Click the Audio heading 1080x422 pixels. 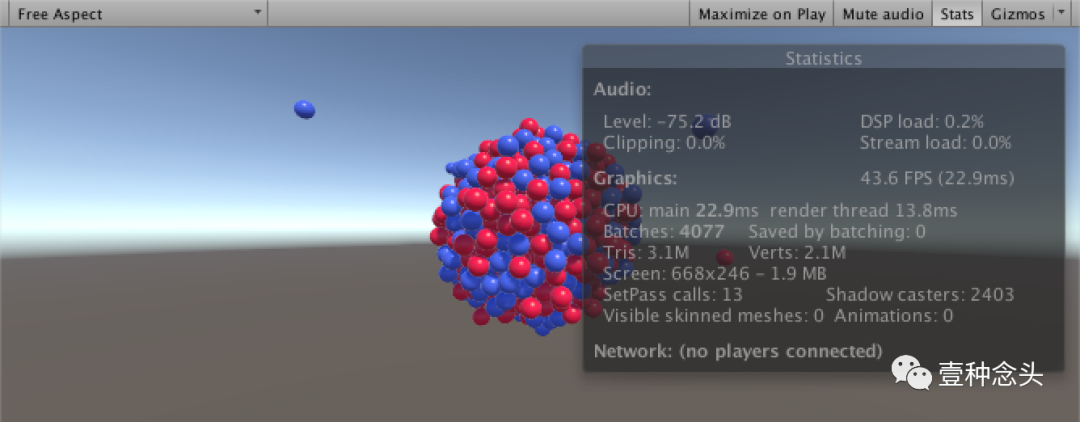[x=622, y=89]
